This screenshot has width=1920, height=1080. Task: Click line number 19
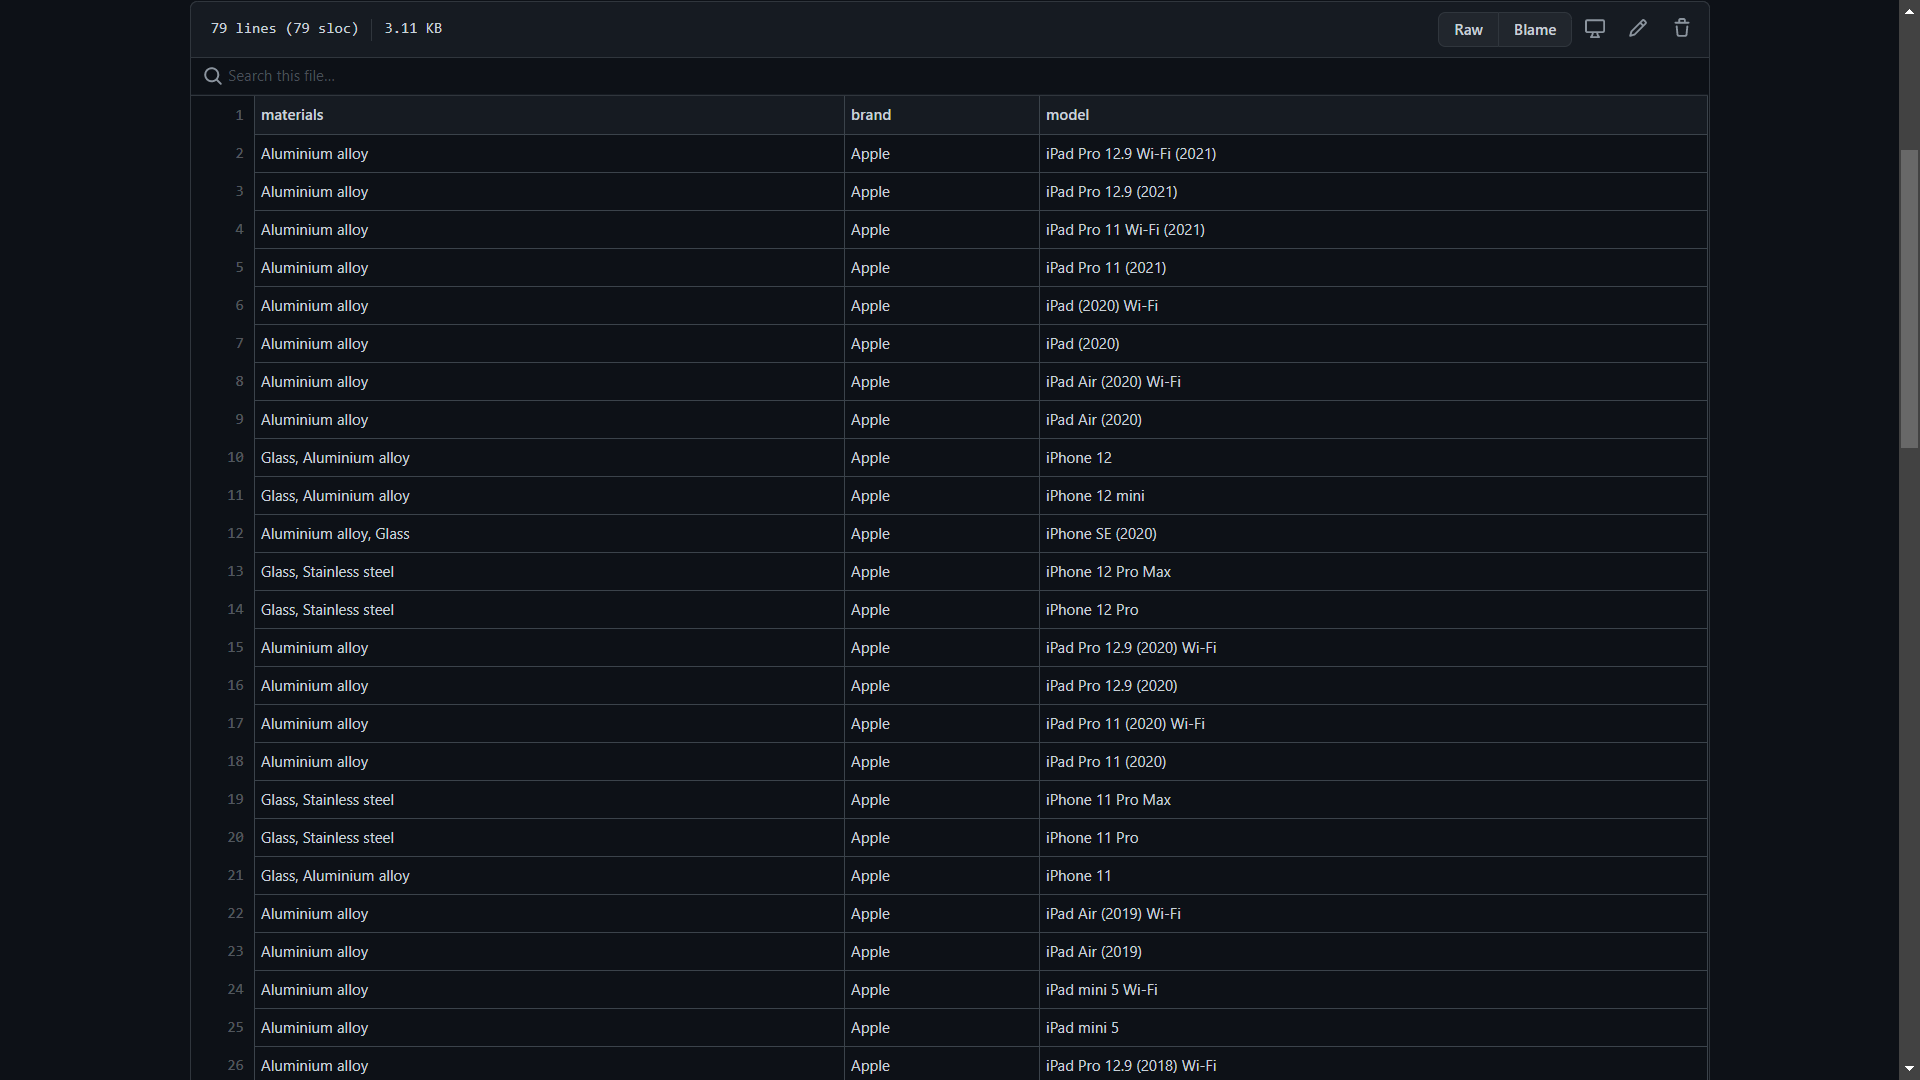click(x=235, y=799)
